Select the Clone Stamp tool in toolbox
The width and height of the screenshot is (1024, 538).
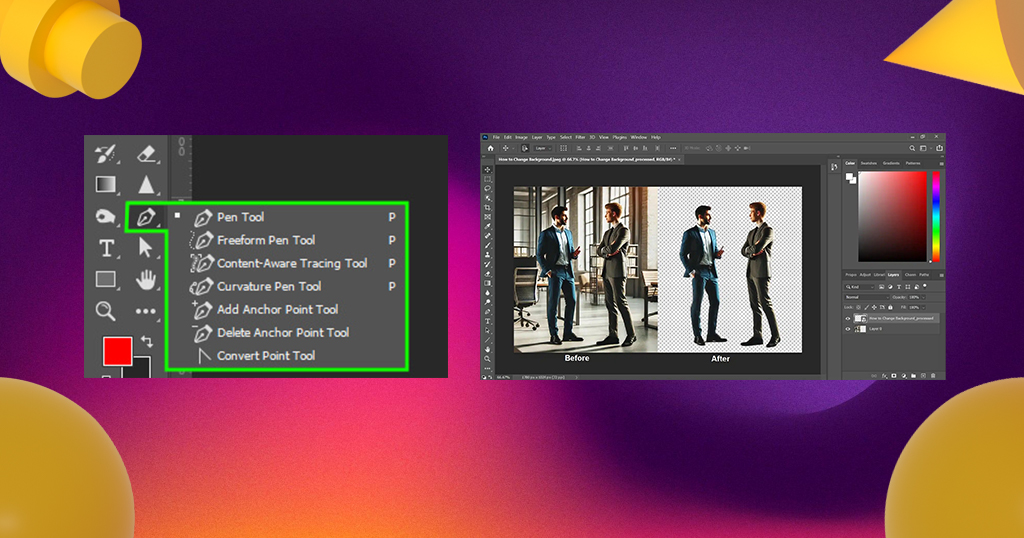[487, 255]
